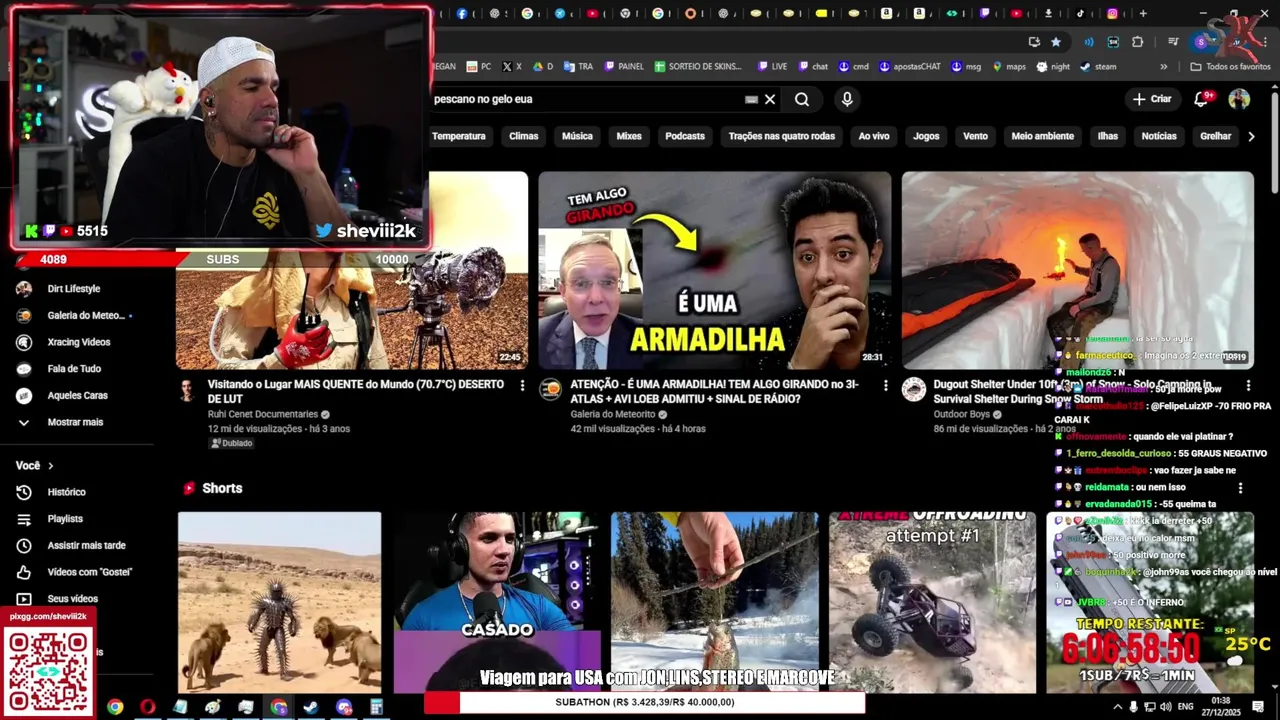The height and width of the screenshot is (720, 1280).
Task: Click the YouTube search magnifier button
Action: pos(802,99)
